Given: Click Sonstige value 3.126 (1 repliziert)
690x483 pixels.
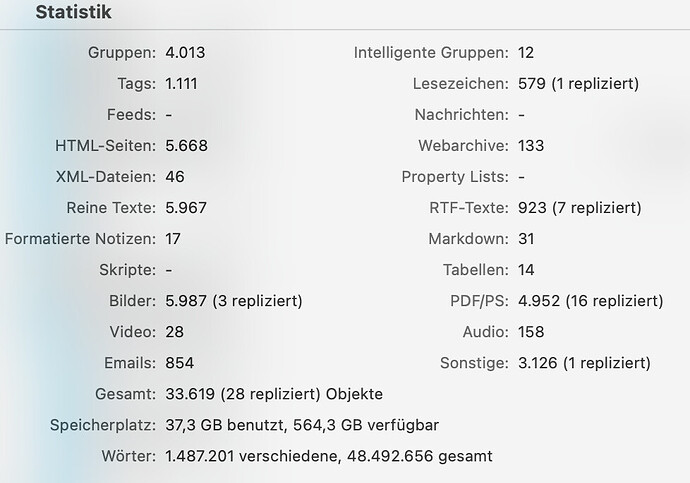Looking at the screenshot, I should (x=584, y=363).
